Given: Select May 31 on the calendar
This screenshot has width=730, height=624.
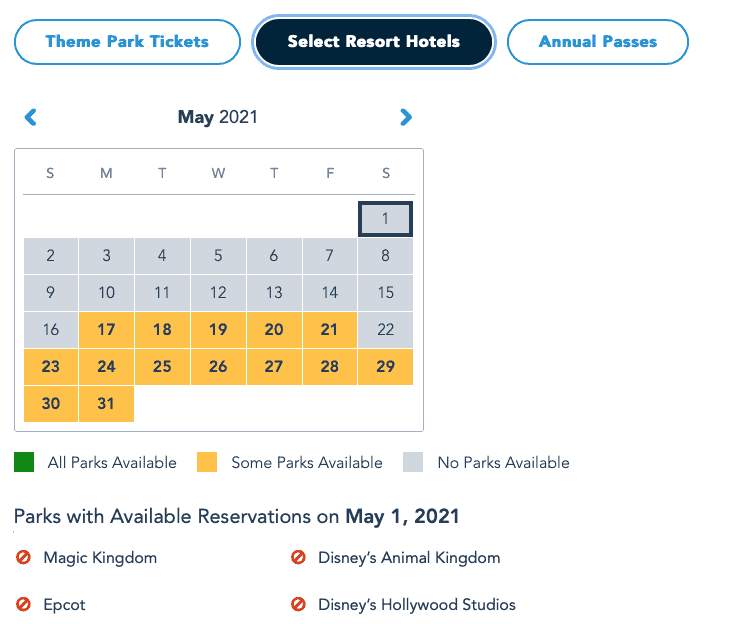Looking at the screenshot, I should pos(107,404).
